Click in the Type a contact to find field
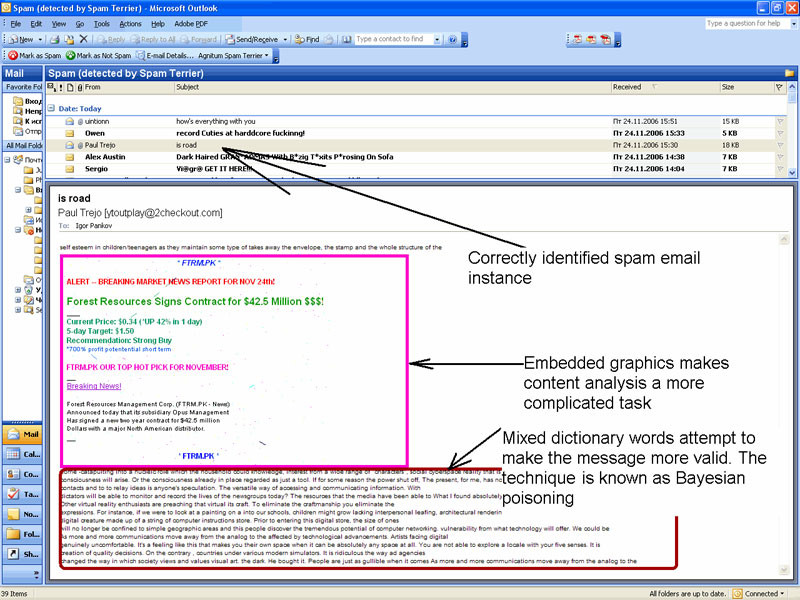This screenshot has width=800, height=600. pos(394,39)
